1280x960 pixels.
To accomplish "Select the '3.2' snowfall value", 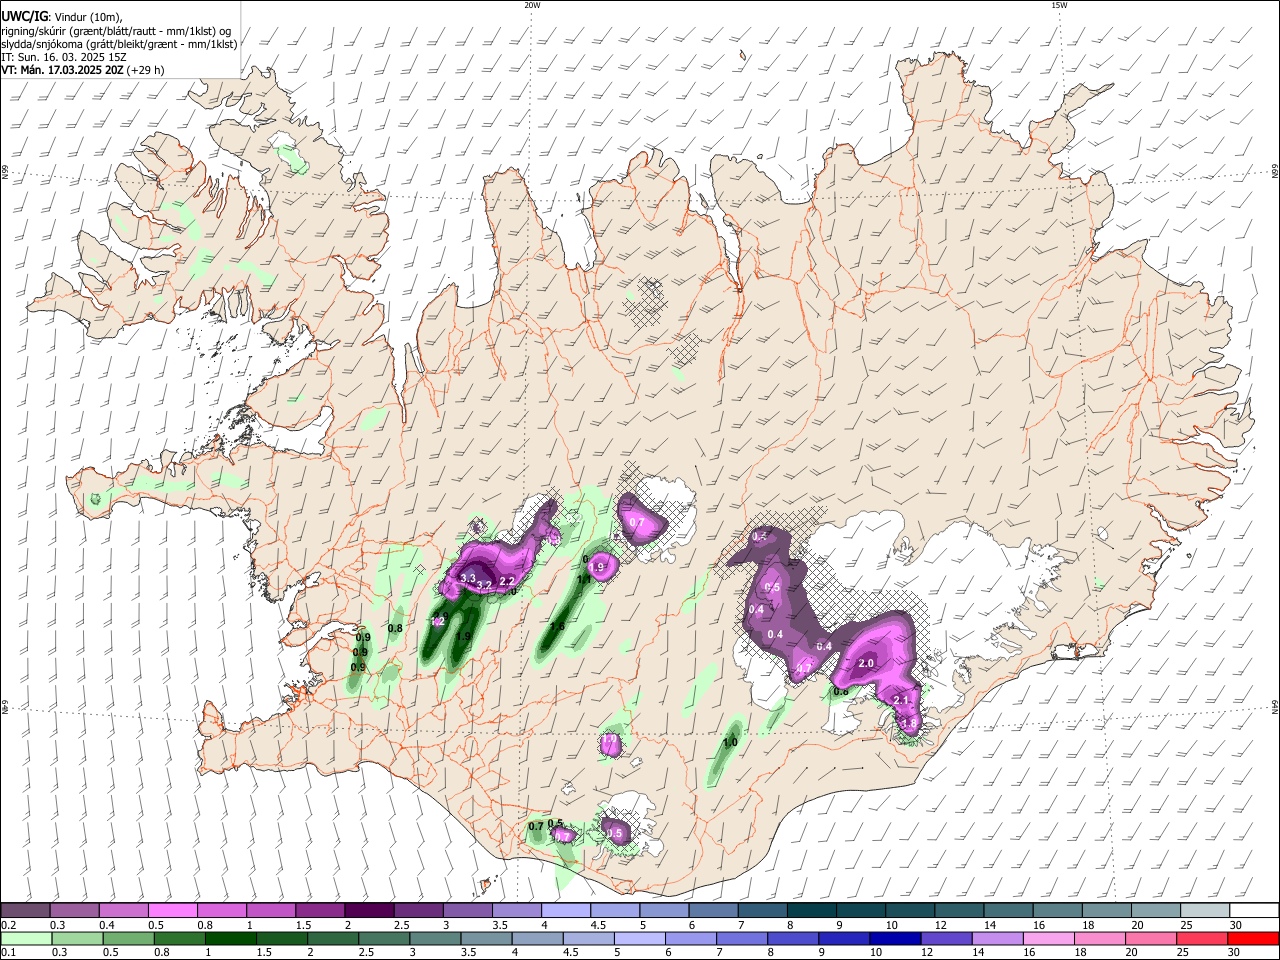I will pos(484,585).
